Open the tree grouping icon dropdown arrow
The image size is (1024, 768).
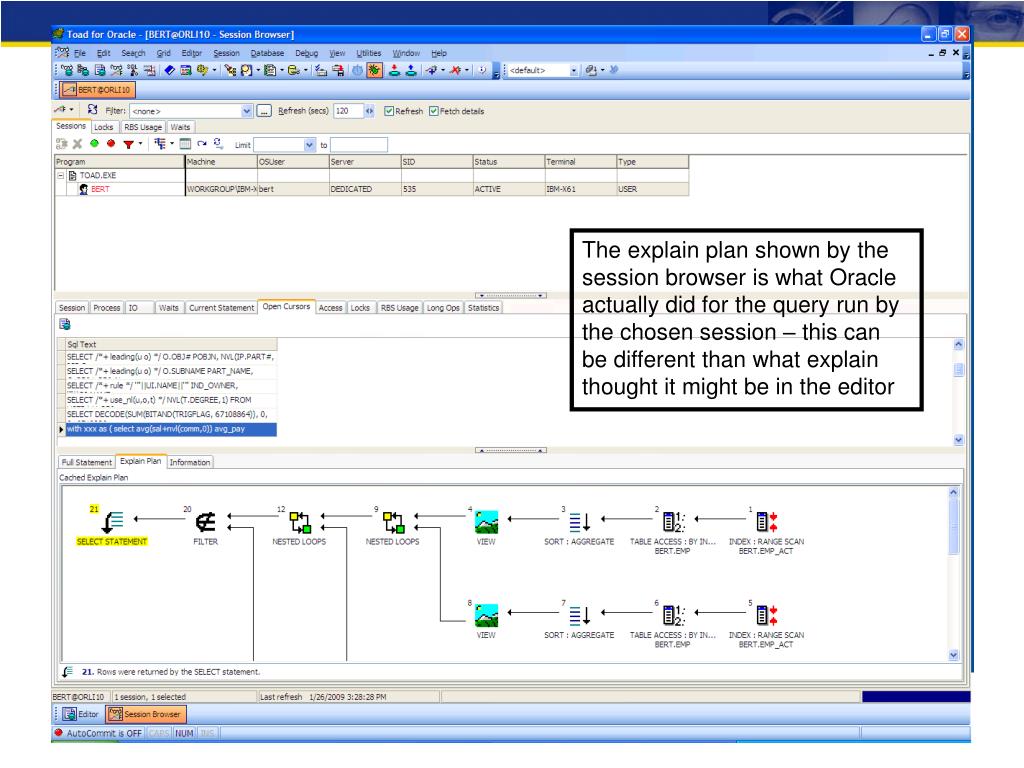(172, 144)
